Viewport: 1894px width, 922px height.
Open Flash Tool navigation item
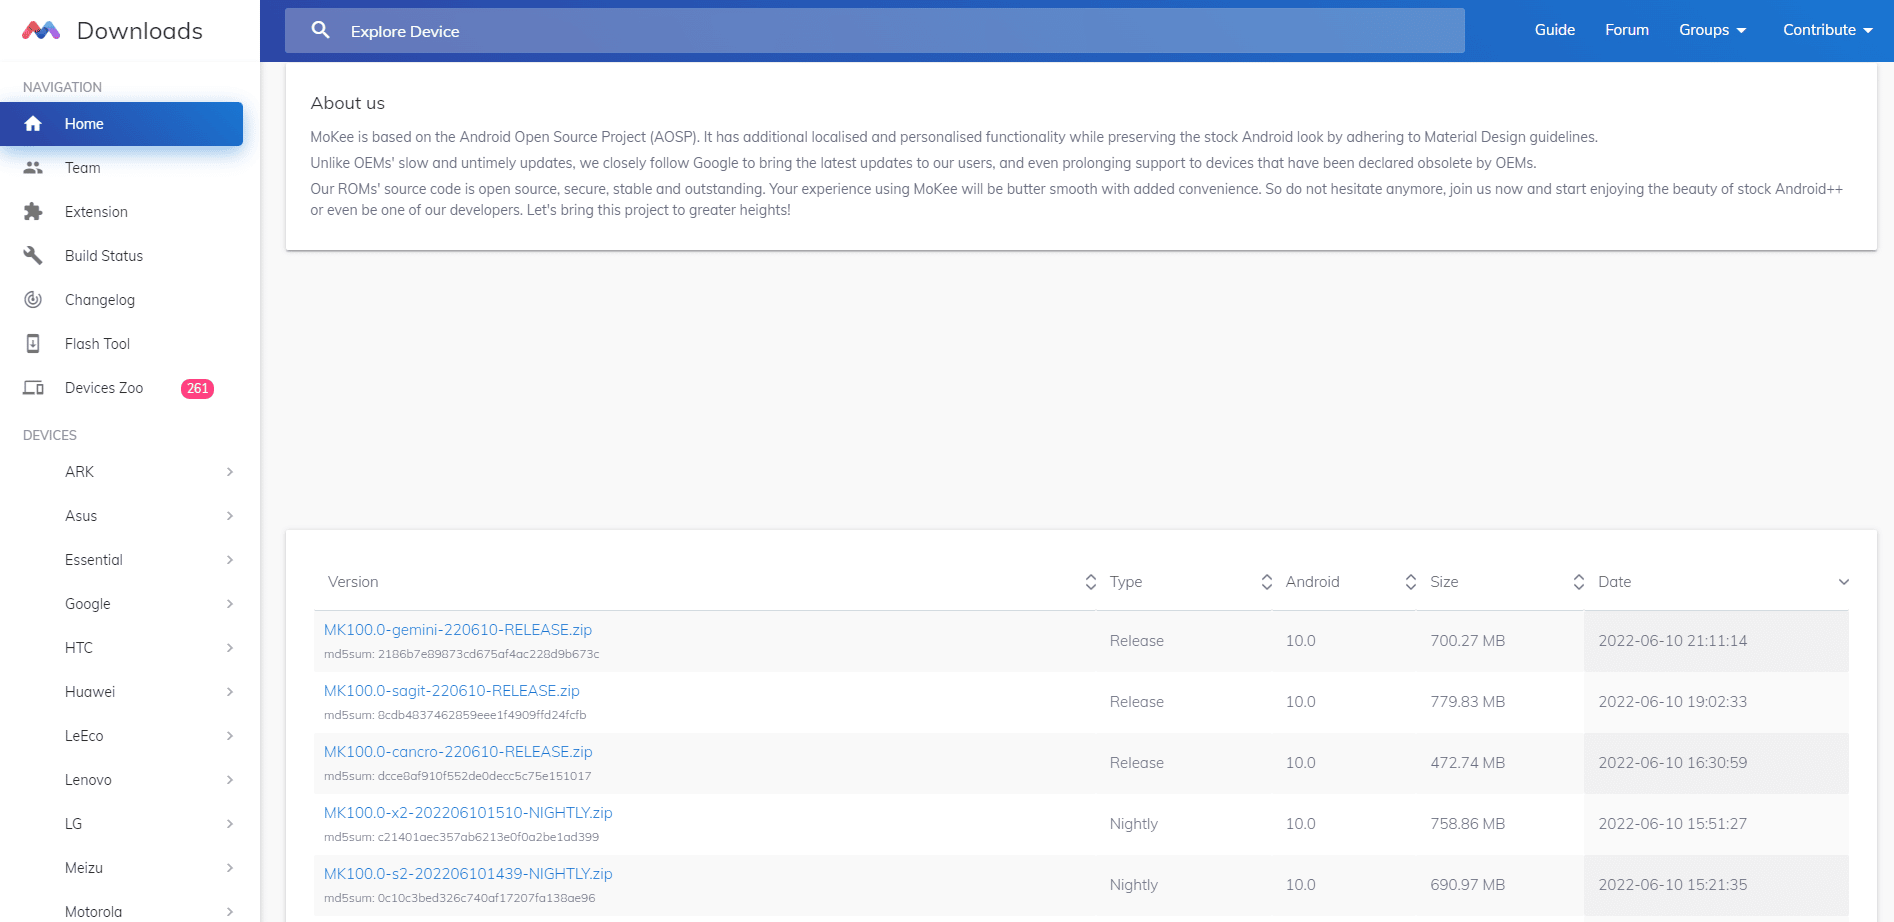point(121,344)
